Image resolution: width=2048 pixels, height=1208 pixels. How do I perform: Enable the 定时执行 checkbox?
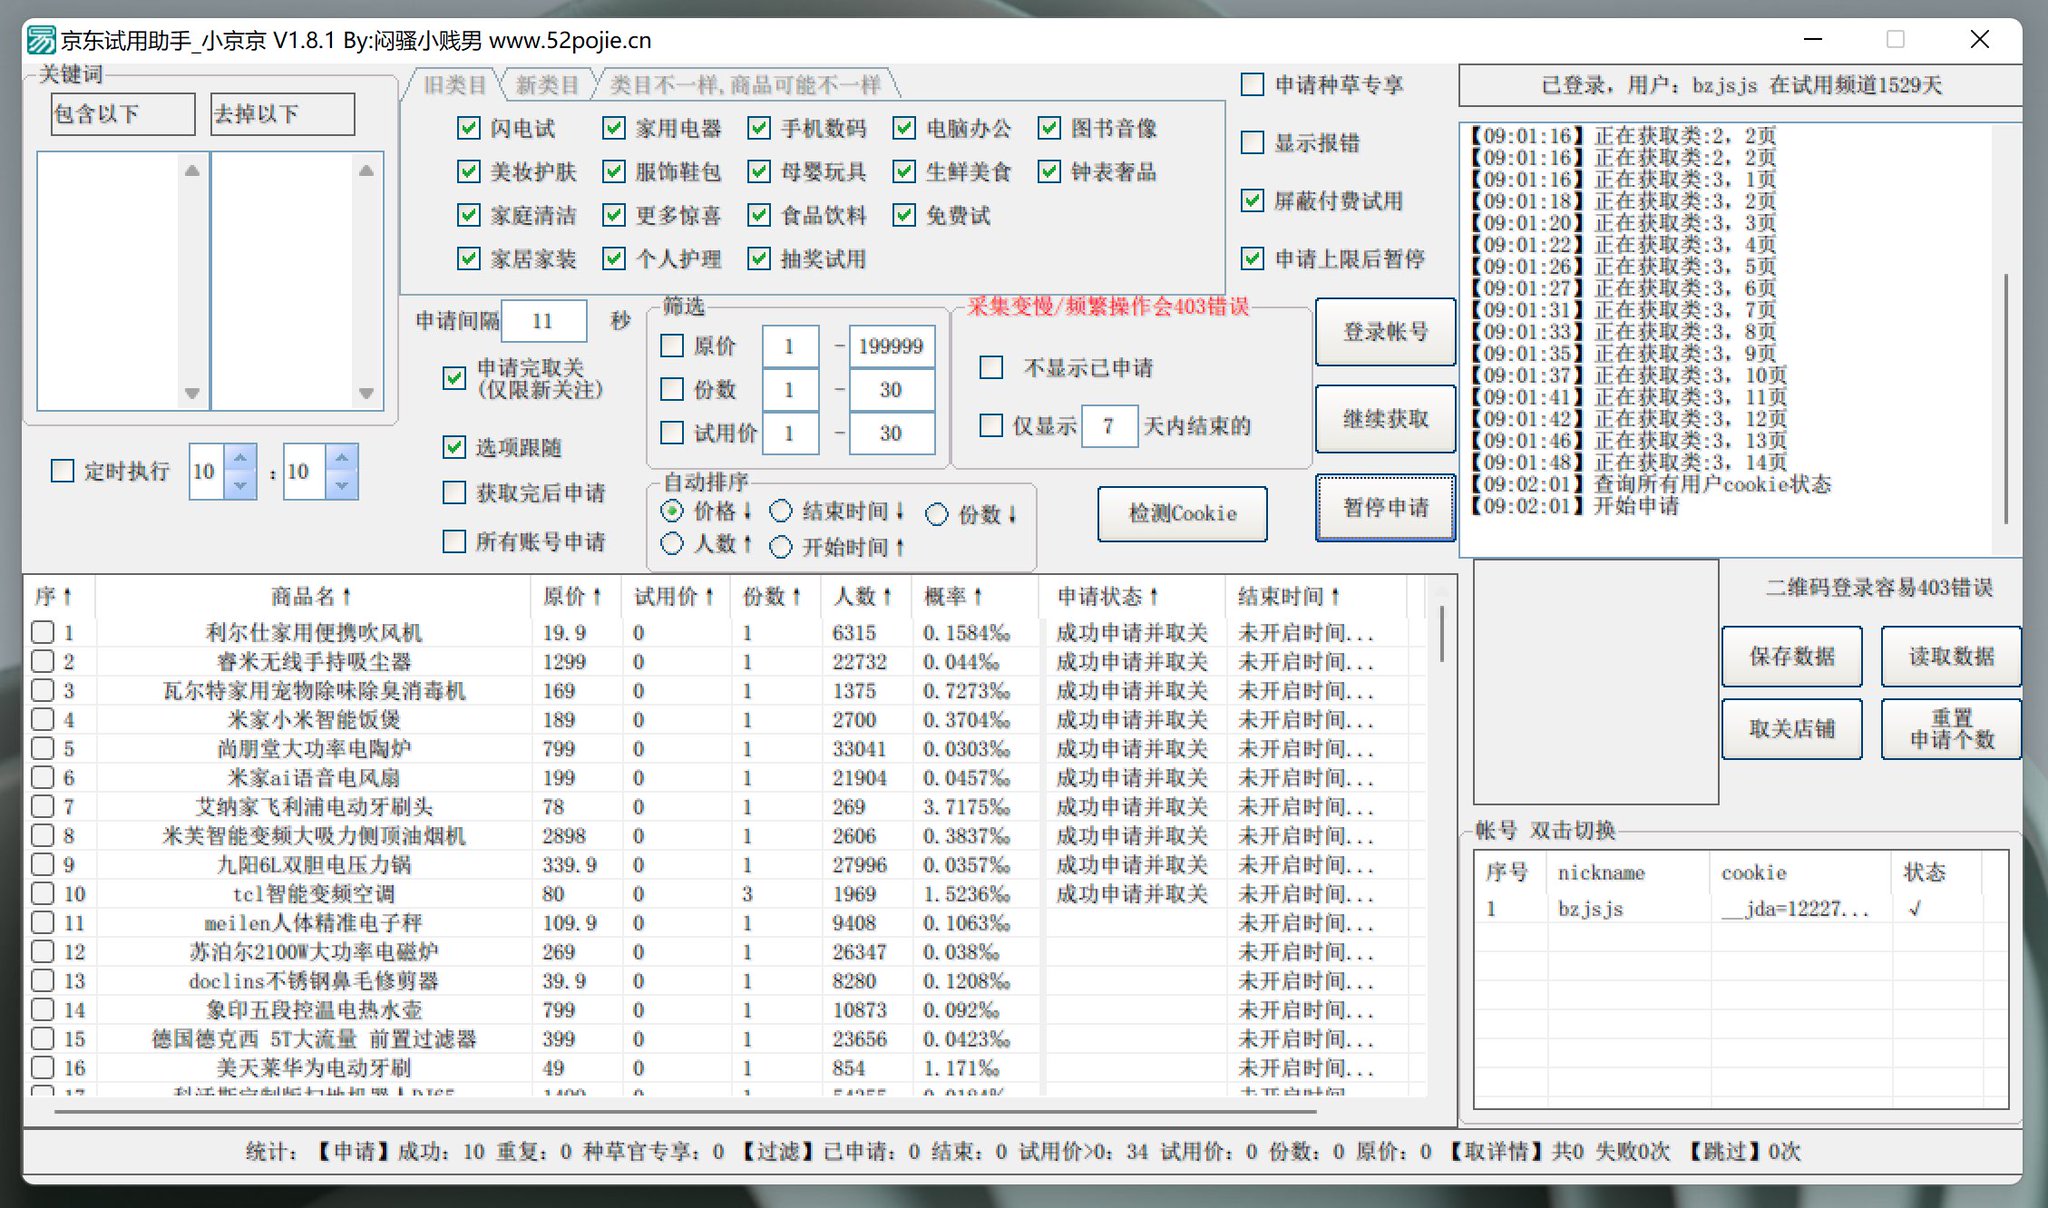63,471
